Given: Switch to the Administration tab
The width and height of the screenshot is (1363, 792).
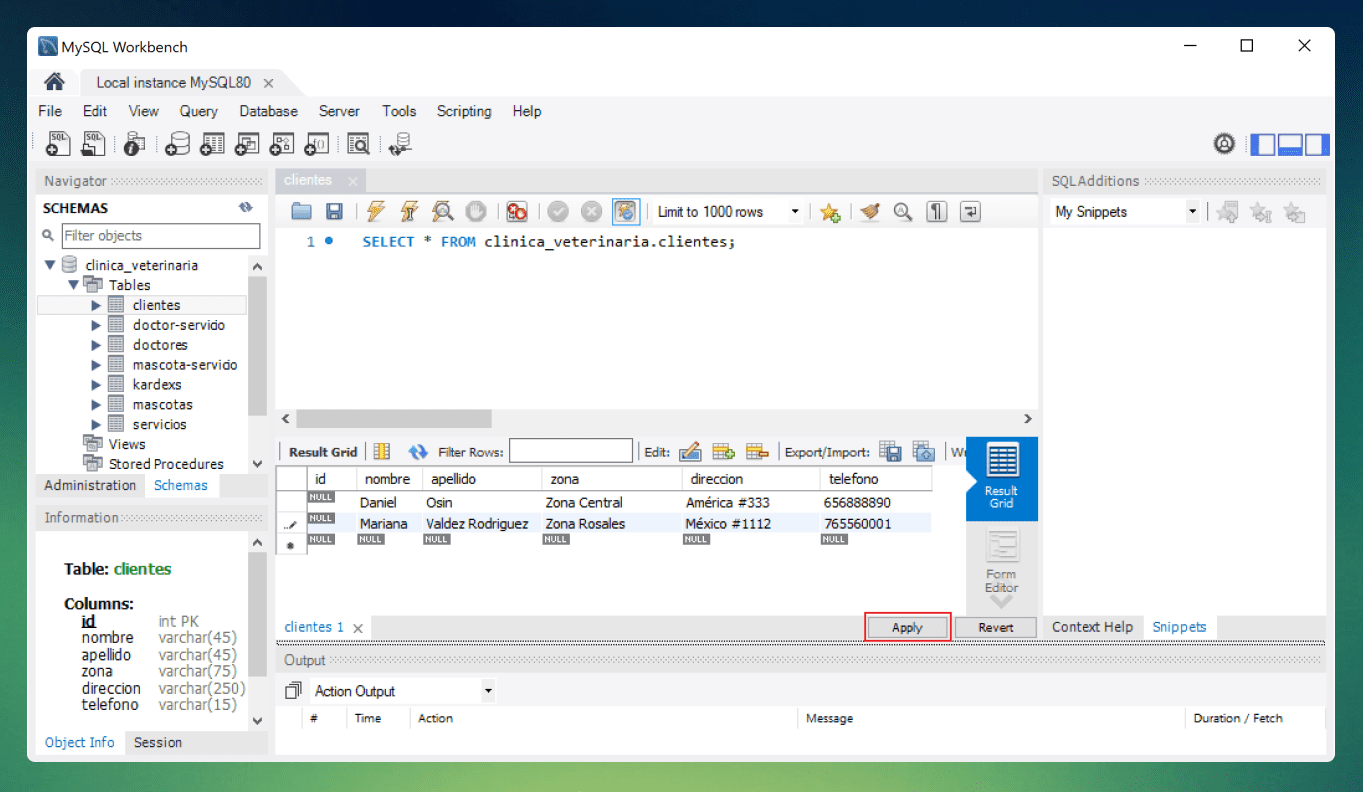Looking at the screenshot, I should point(89,485).
